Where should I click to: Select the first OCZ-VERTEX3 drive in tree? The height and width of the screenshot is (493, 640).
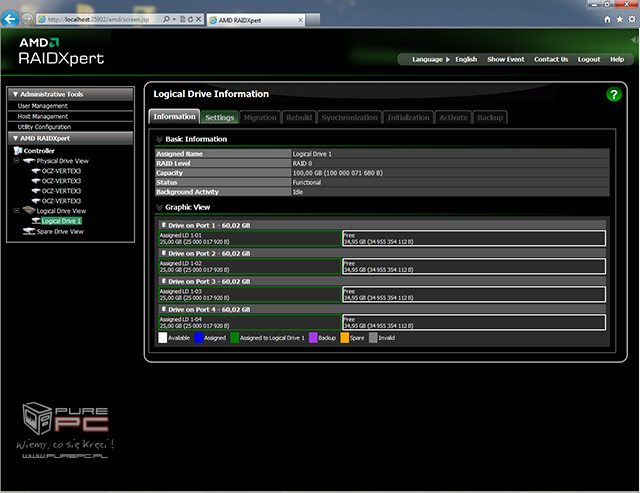click(x=61, y=171)
